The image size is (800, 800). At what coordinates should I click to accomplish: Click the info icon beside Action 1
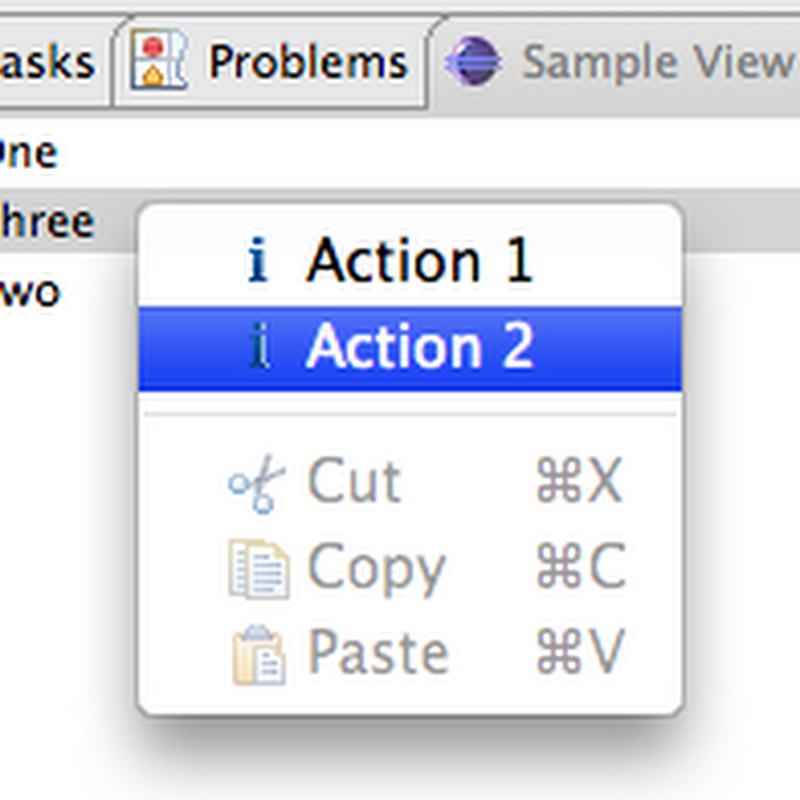(261, 259)
